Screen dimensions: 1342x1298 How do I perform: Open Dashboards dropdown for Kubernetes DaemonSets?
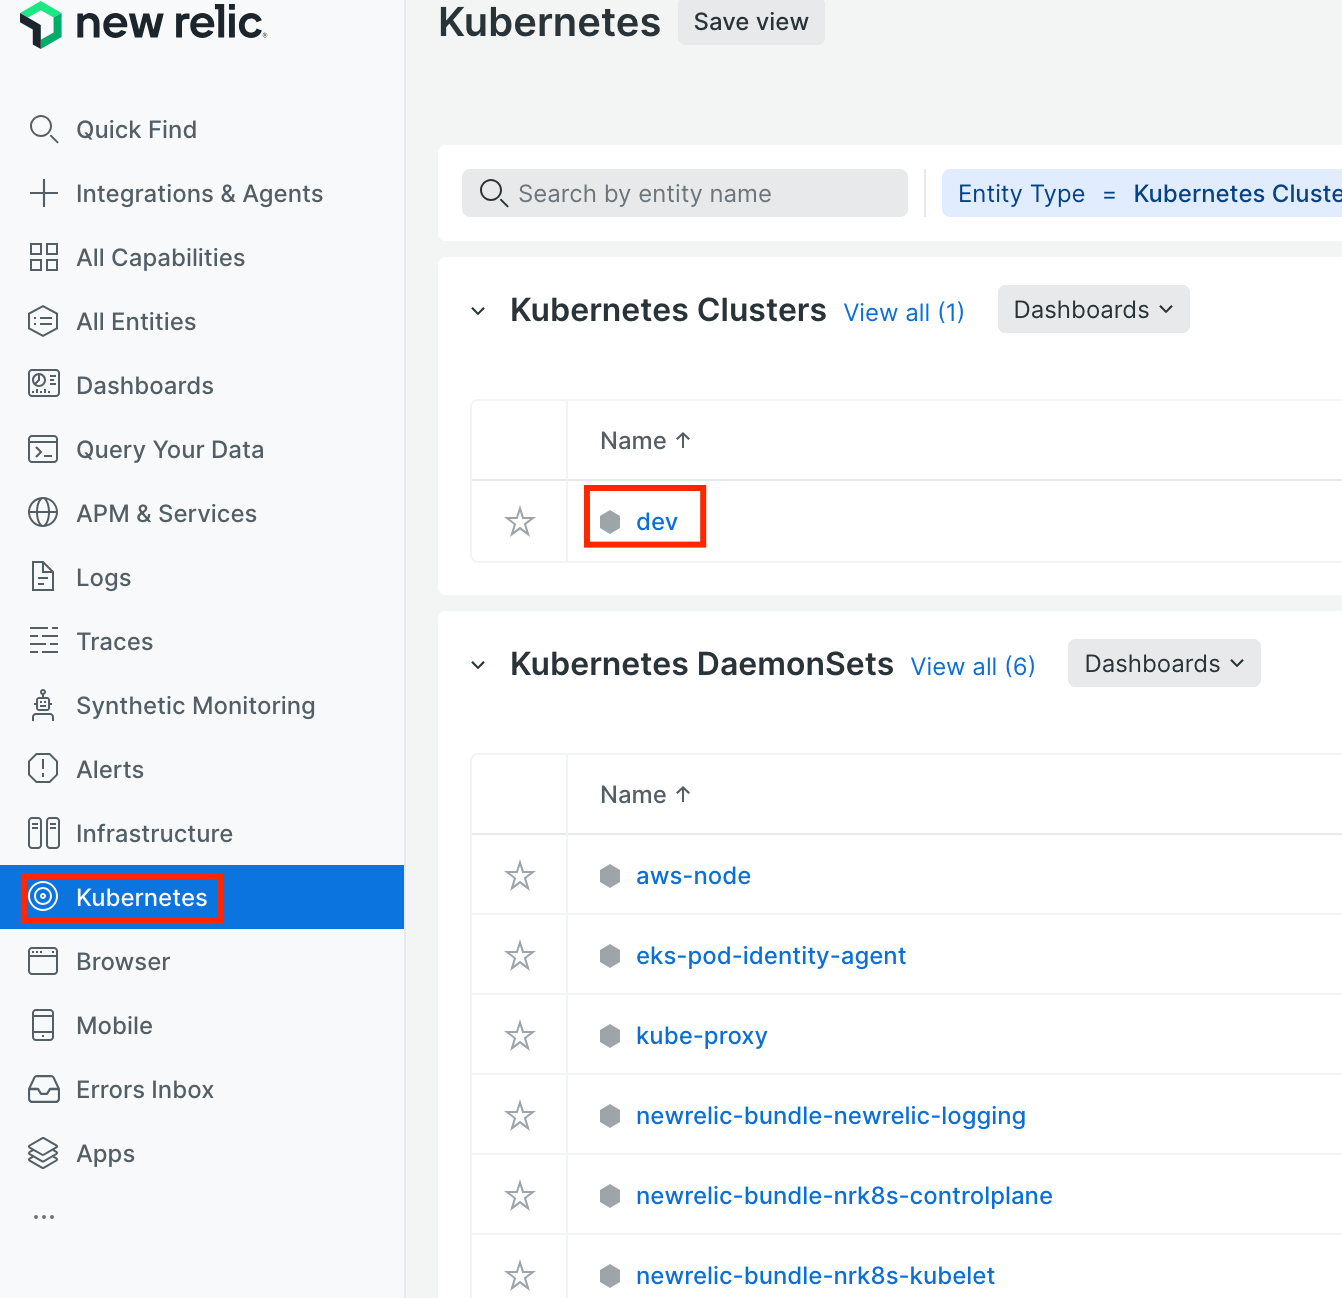1164,663
